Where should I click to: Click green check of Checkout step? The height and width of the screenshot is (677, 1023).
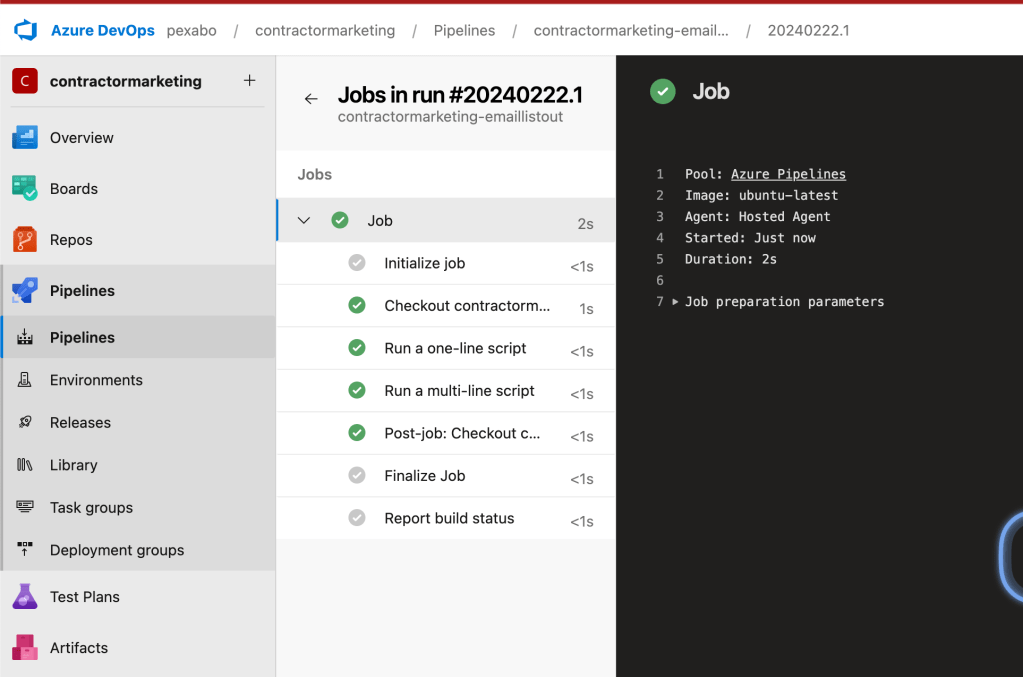point(357,305)
